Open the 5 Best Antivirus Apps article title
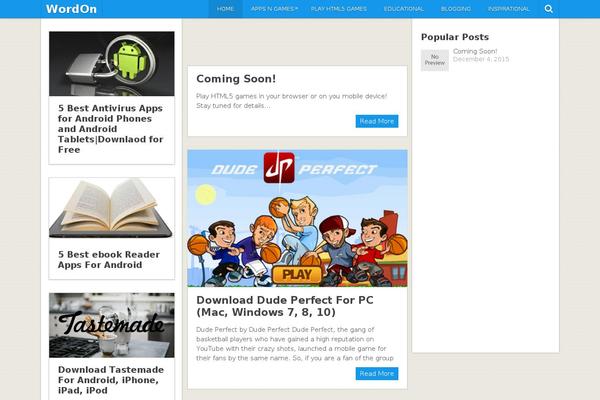600x400 pixels. pyautogui.click(x=111, y=129)
